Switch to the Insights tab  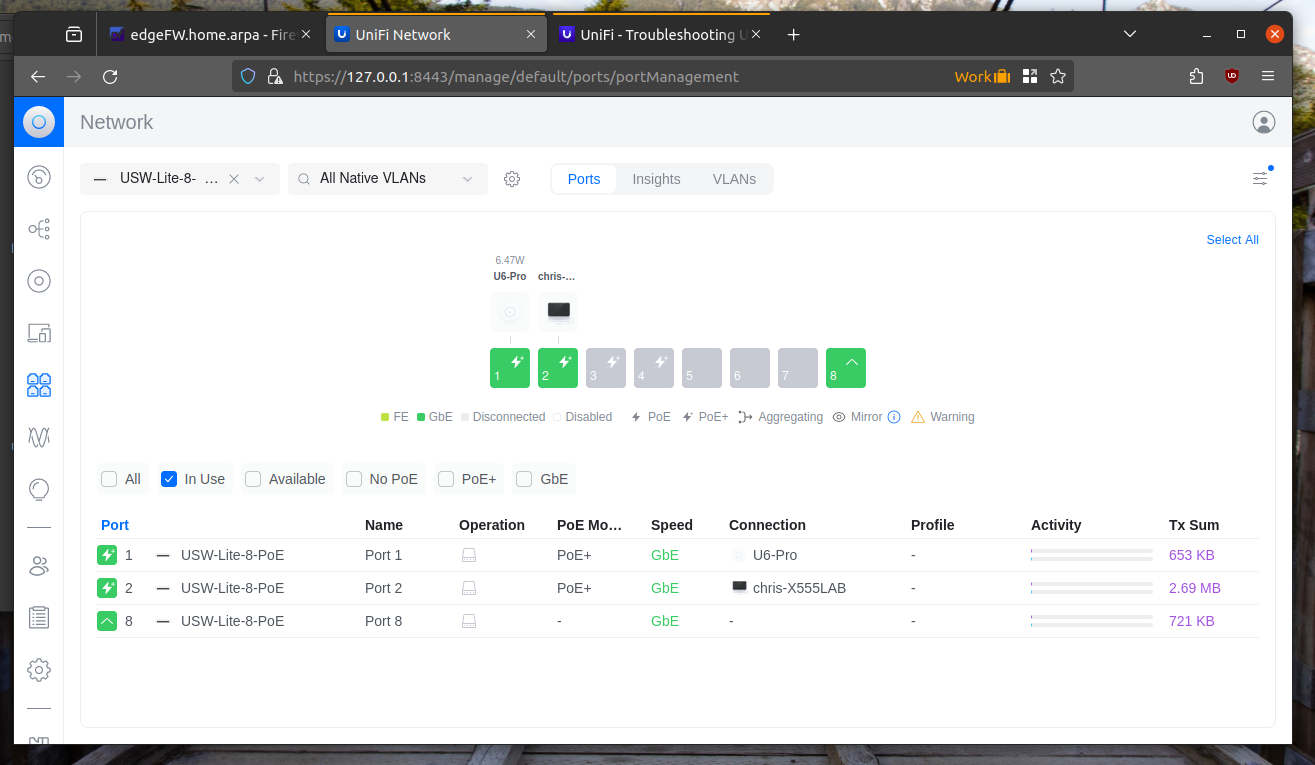tap(656, 179)
